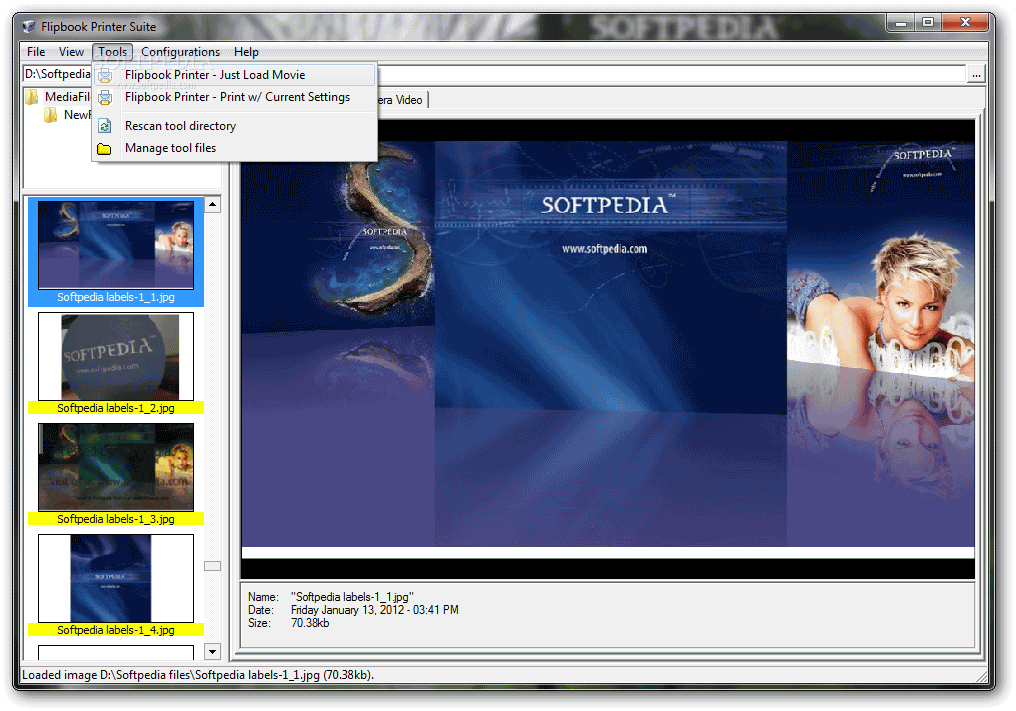Image resolution: width=1016 pixels, height=711 pixels.
Task: Open the Configurations menu
Action: click(x=180, y=52)
